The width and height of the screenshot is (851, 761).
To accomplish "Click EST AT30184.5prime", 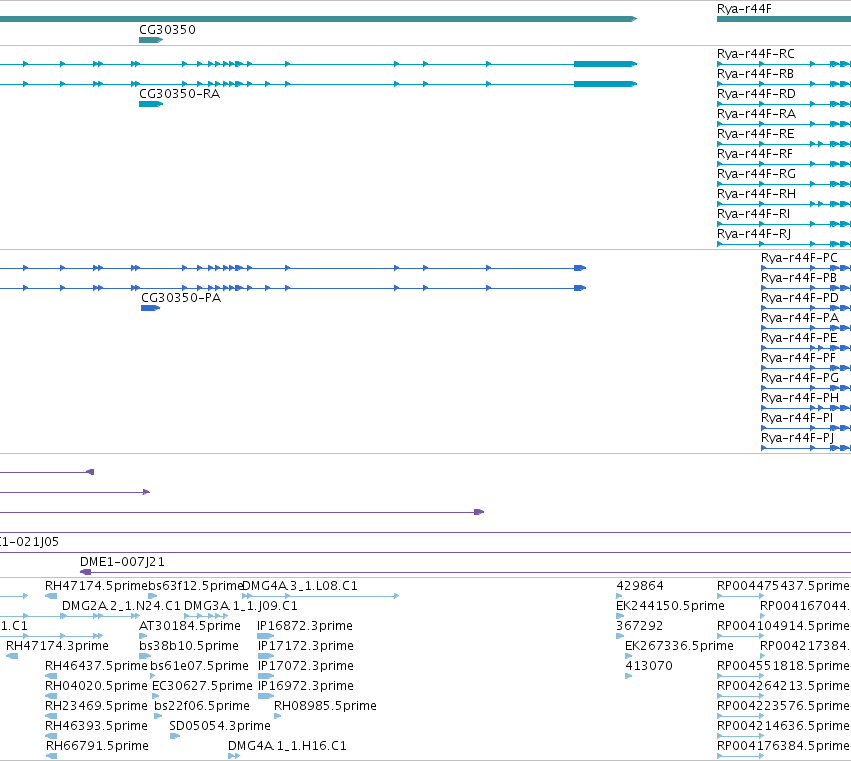I will (190, 626).
